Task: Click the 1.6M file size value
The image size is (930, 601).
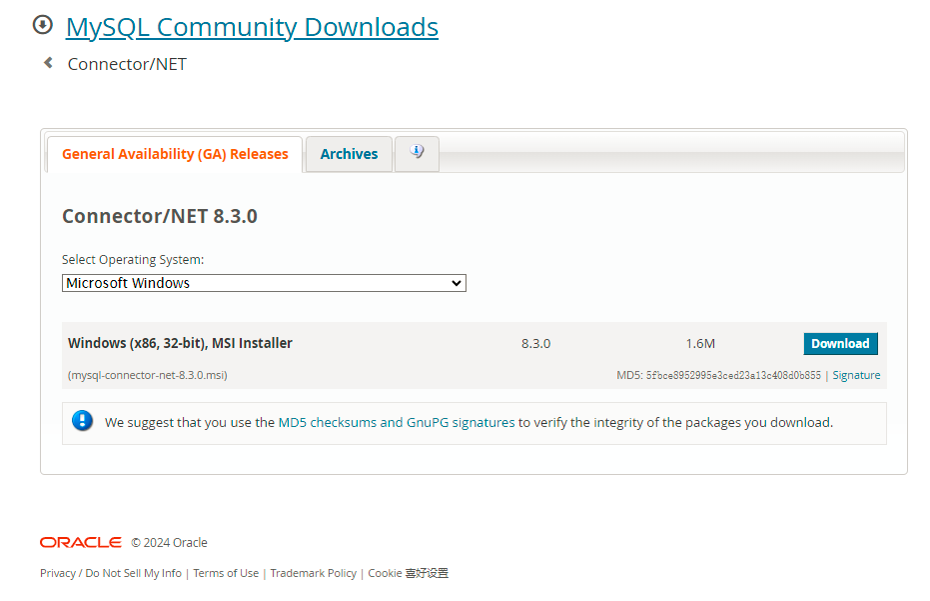Action: [700, 344]
